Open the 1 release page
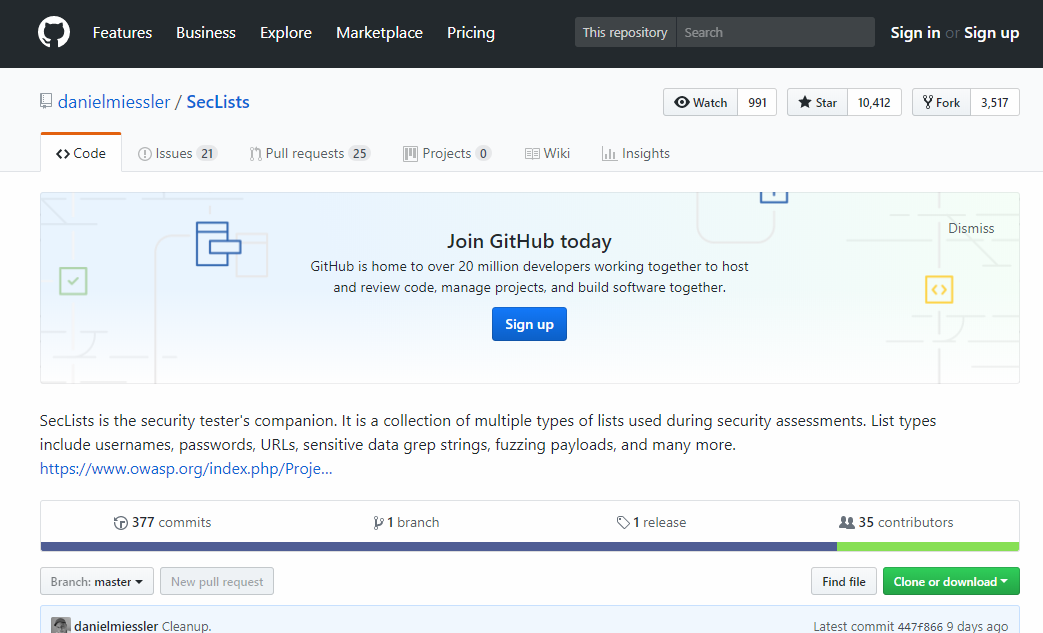 pos(651,523)
